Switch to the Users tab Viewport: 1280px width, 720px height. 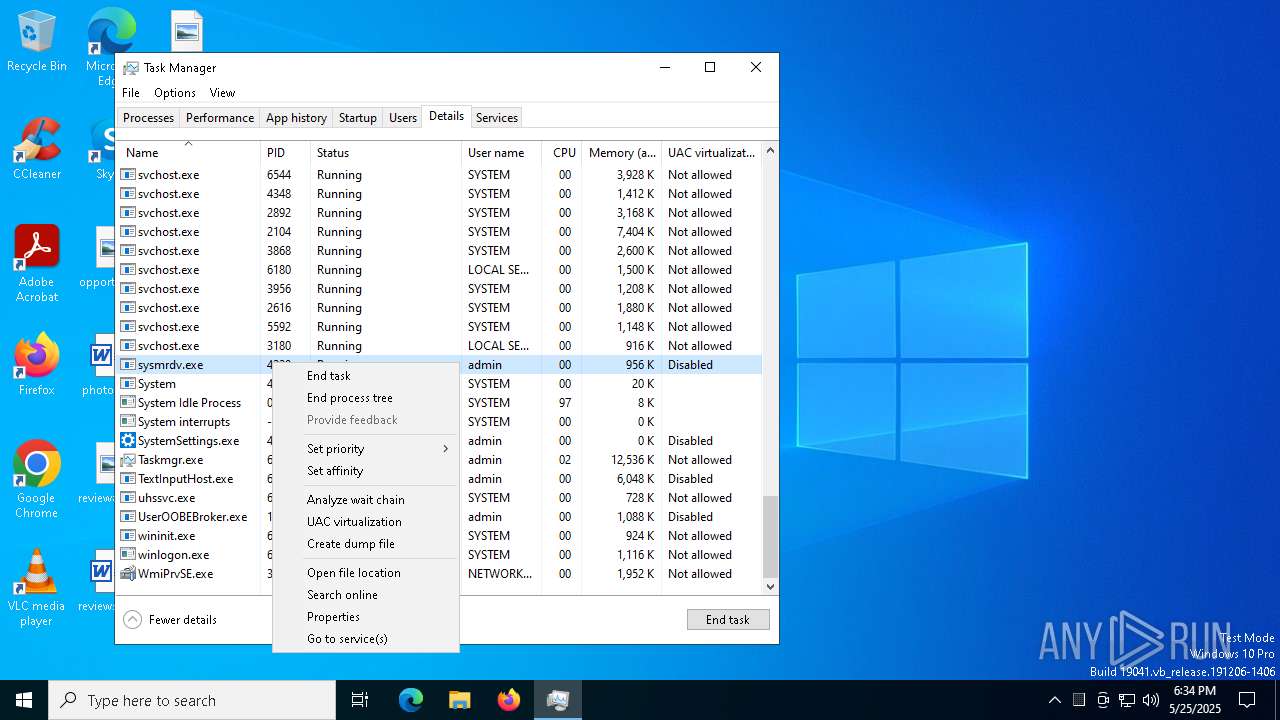pos(403,118)
